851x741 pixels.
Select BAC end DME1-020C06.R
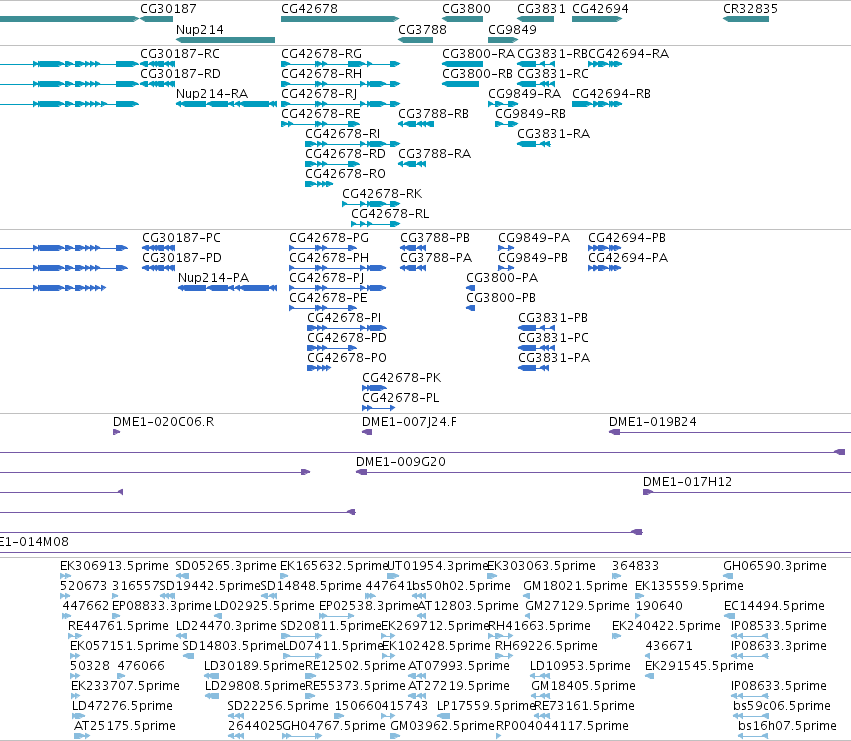point(163,422)
